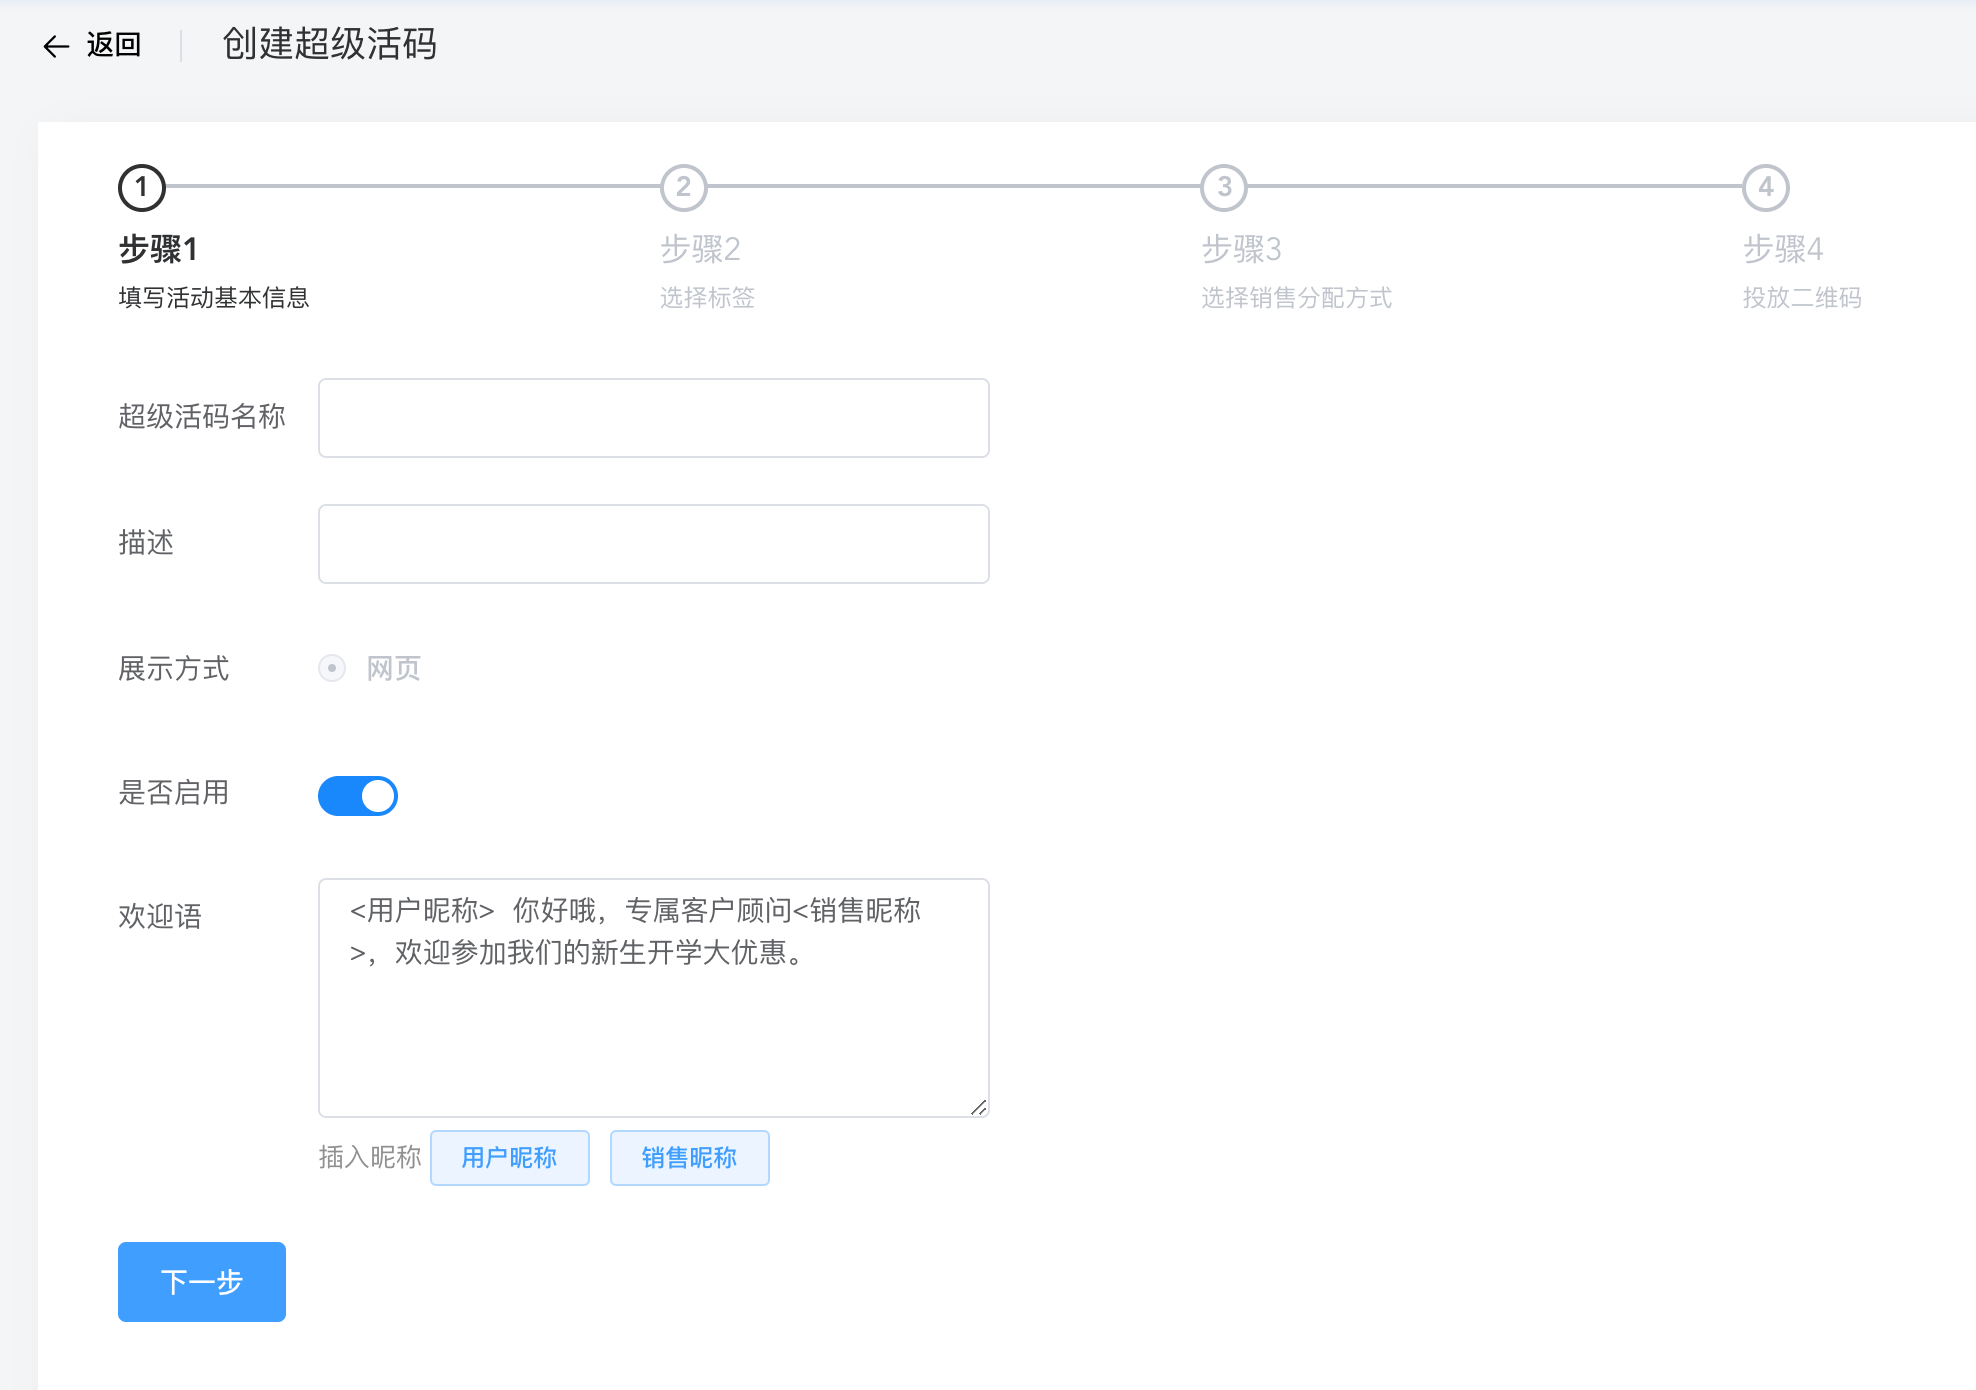Click step 1 circle indicator
This screenshot has height=1390, width=1976.
(141, 187)
